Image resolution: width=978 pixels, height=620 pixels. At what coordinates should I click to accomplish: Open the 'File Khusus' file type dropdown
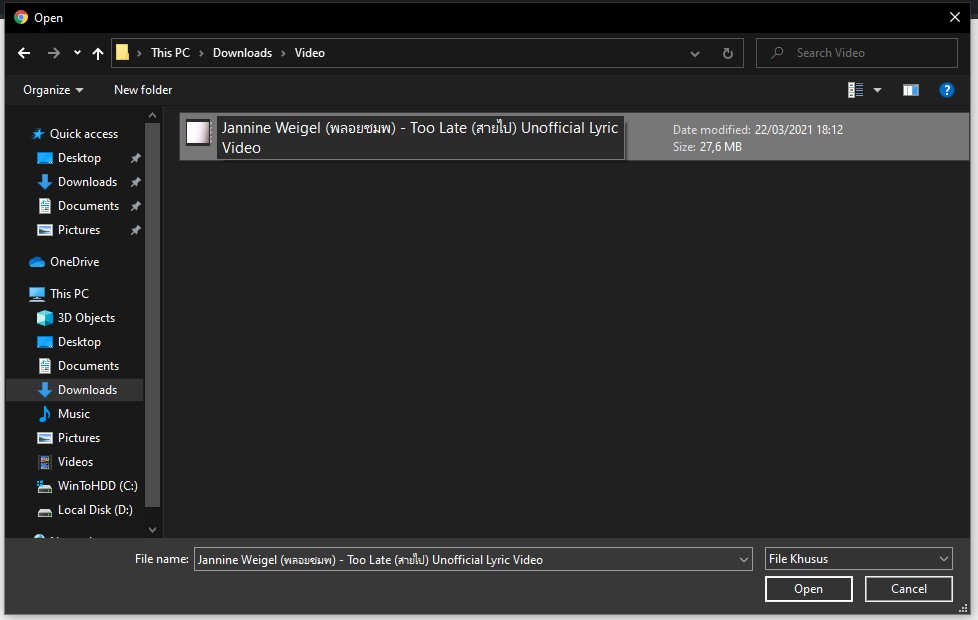(x=858, y=559)
